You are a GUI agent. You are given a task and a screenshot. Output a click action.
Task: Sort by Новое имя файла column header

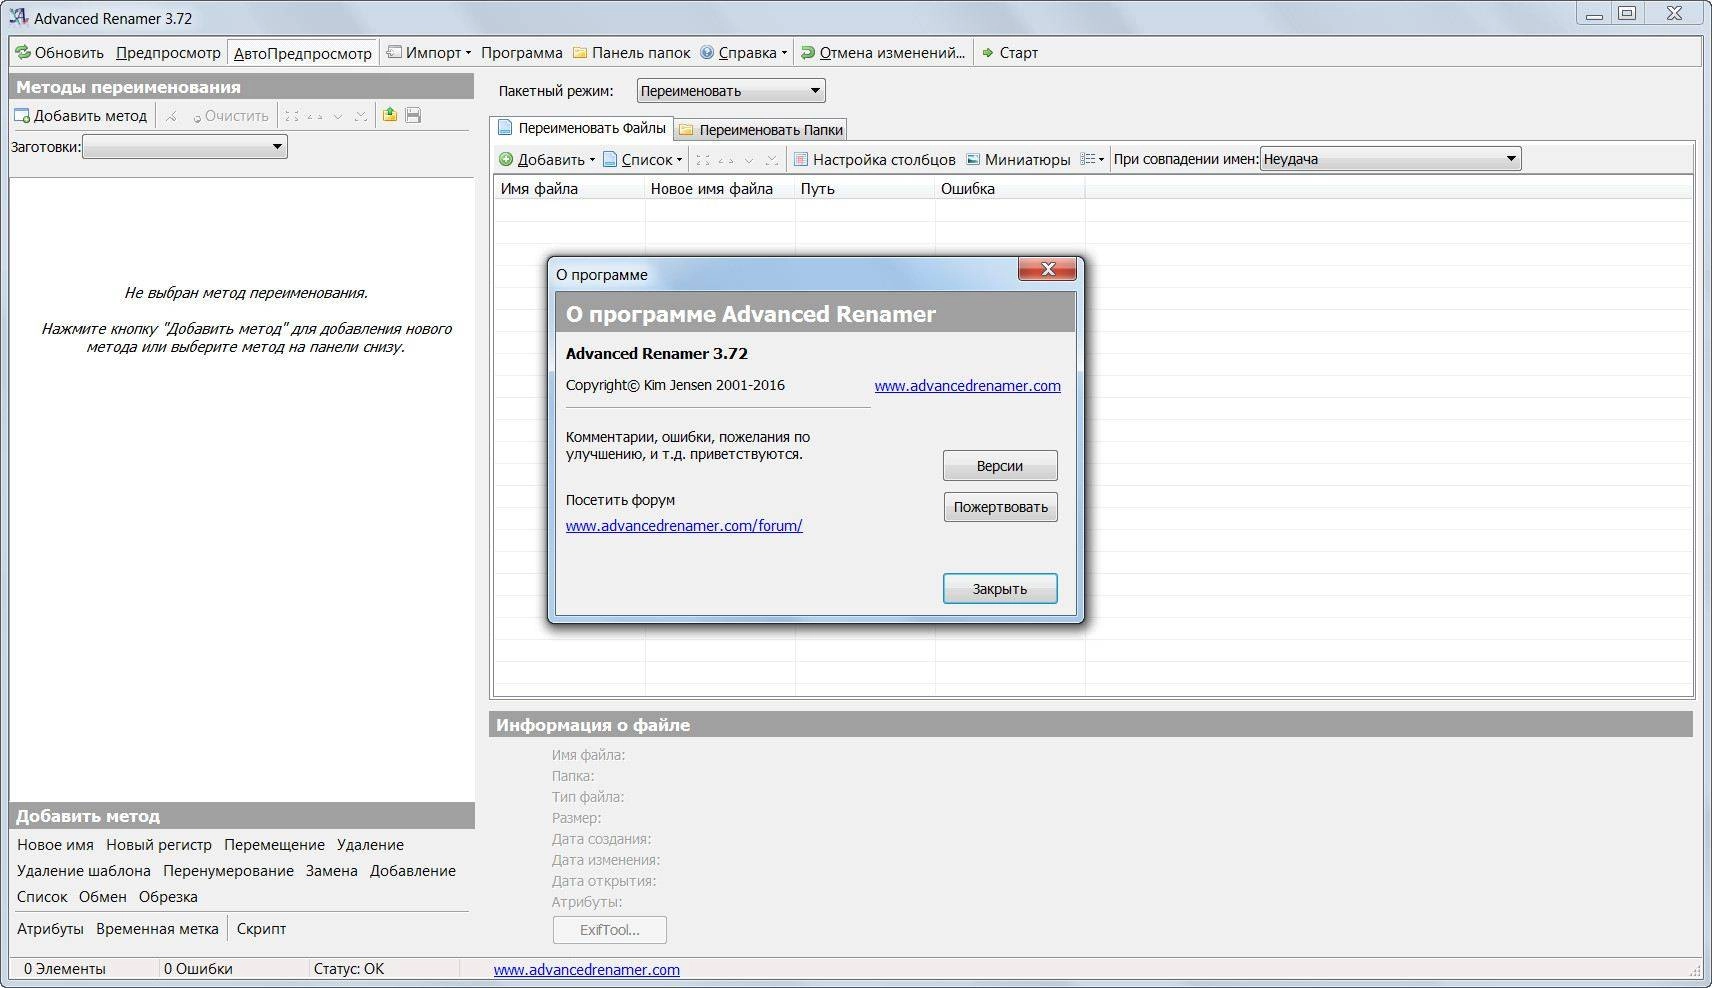[x=720, y=188]
